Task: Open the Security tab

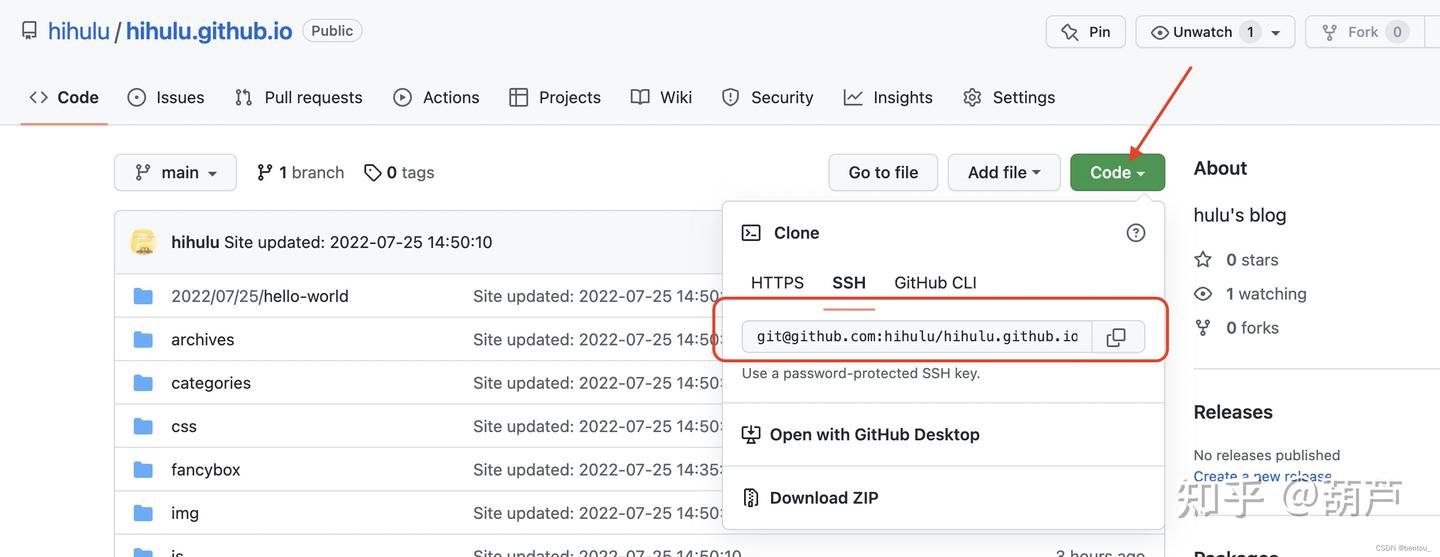Action: pos(768,97)
